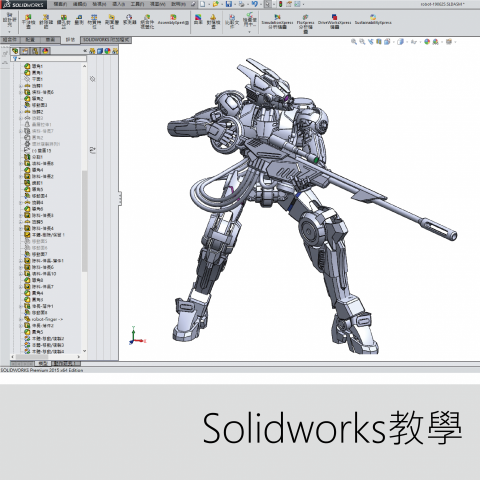This screenshot has width=480, height=480.
Task: Click the XYZ coordinate triad
Action: coord(137,336)
